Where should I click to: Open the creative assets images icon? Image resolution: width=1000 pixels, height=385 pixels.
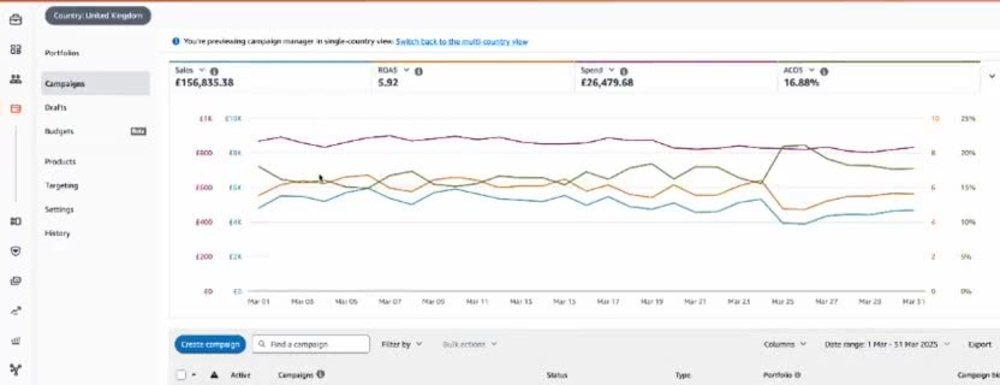point(15,281)
